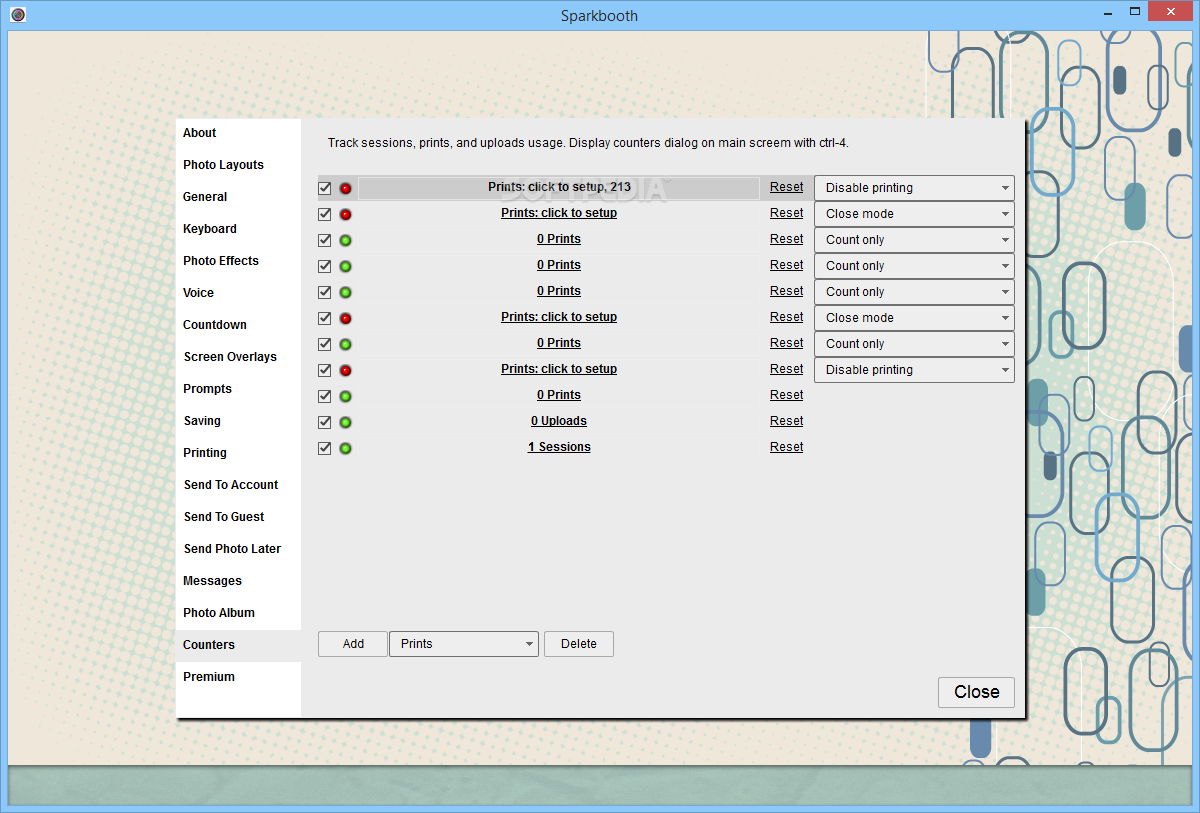Reset the 'Prints: click to setup, 213' counter
The image size is (1200, 813).
[x=786, y=187]
